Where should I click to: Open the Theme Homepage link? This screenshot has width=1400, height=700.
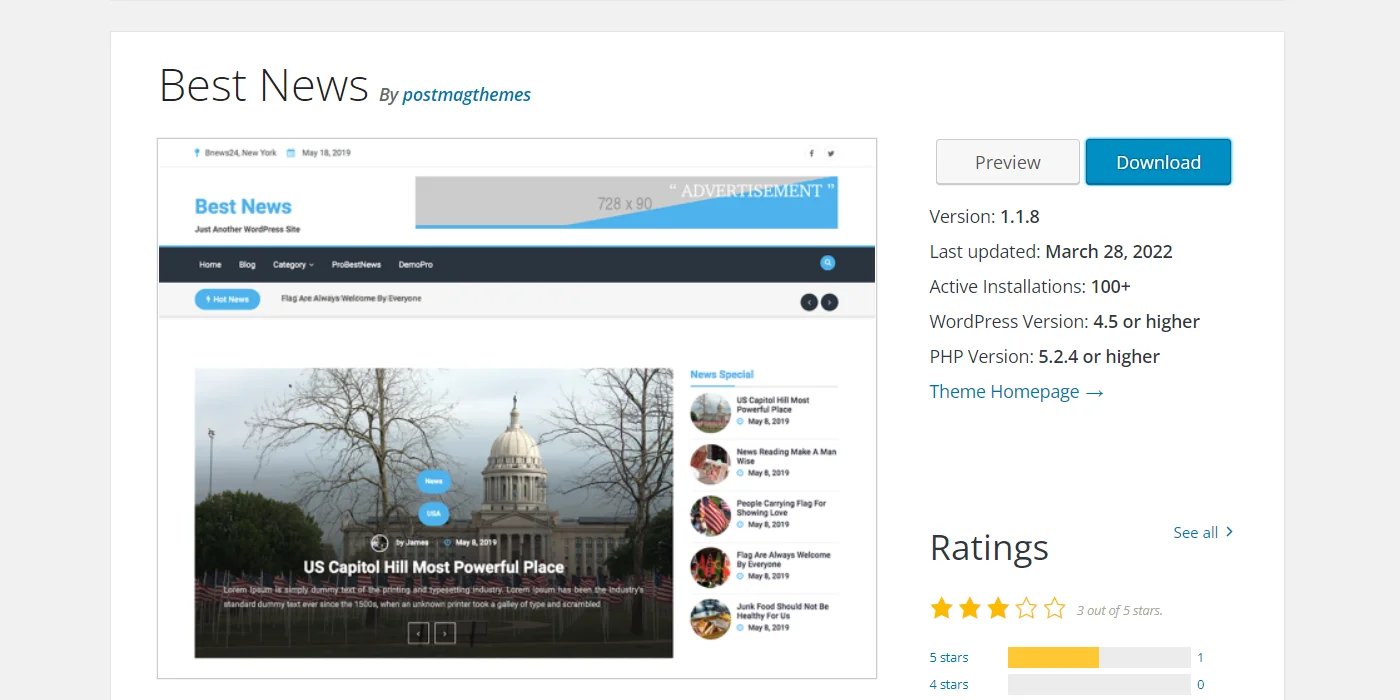pos(1016,391)
